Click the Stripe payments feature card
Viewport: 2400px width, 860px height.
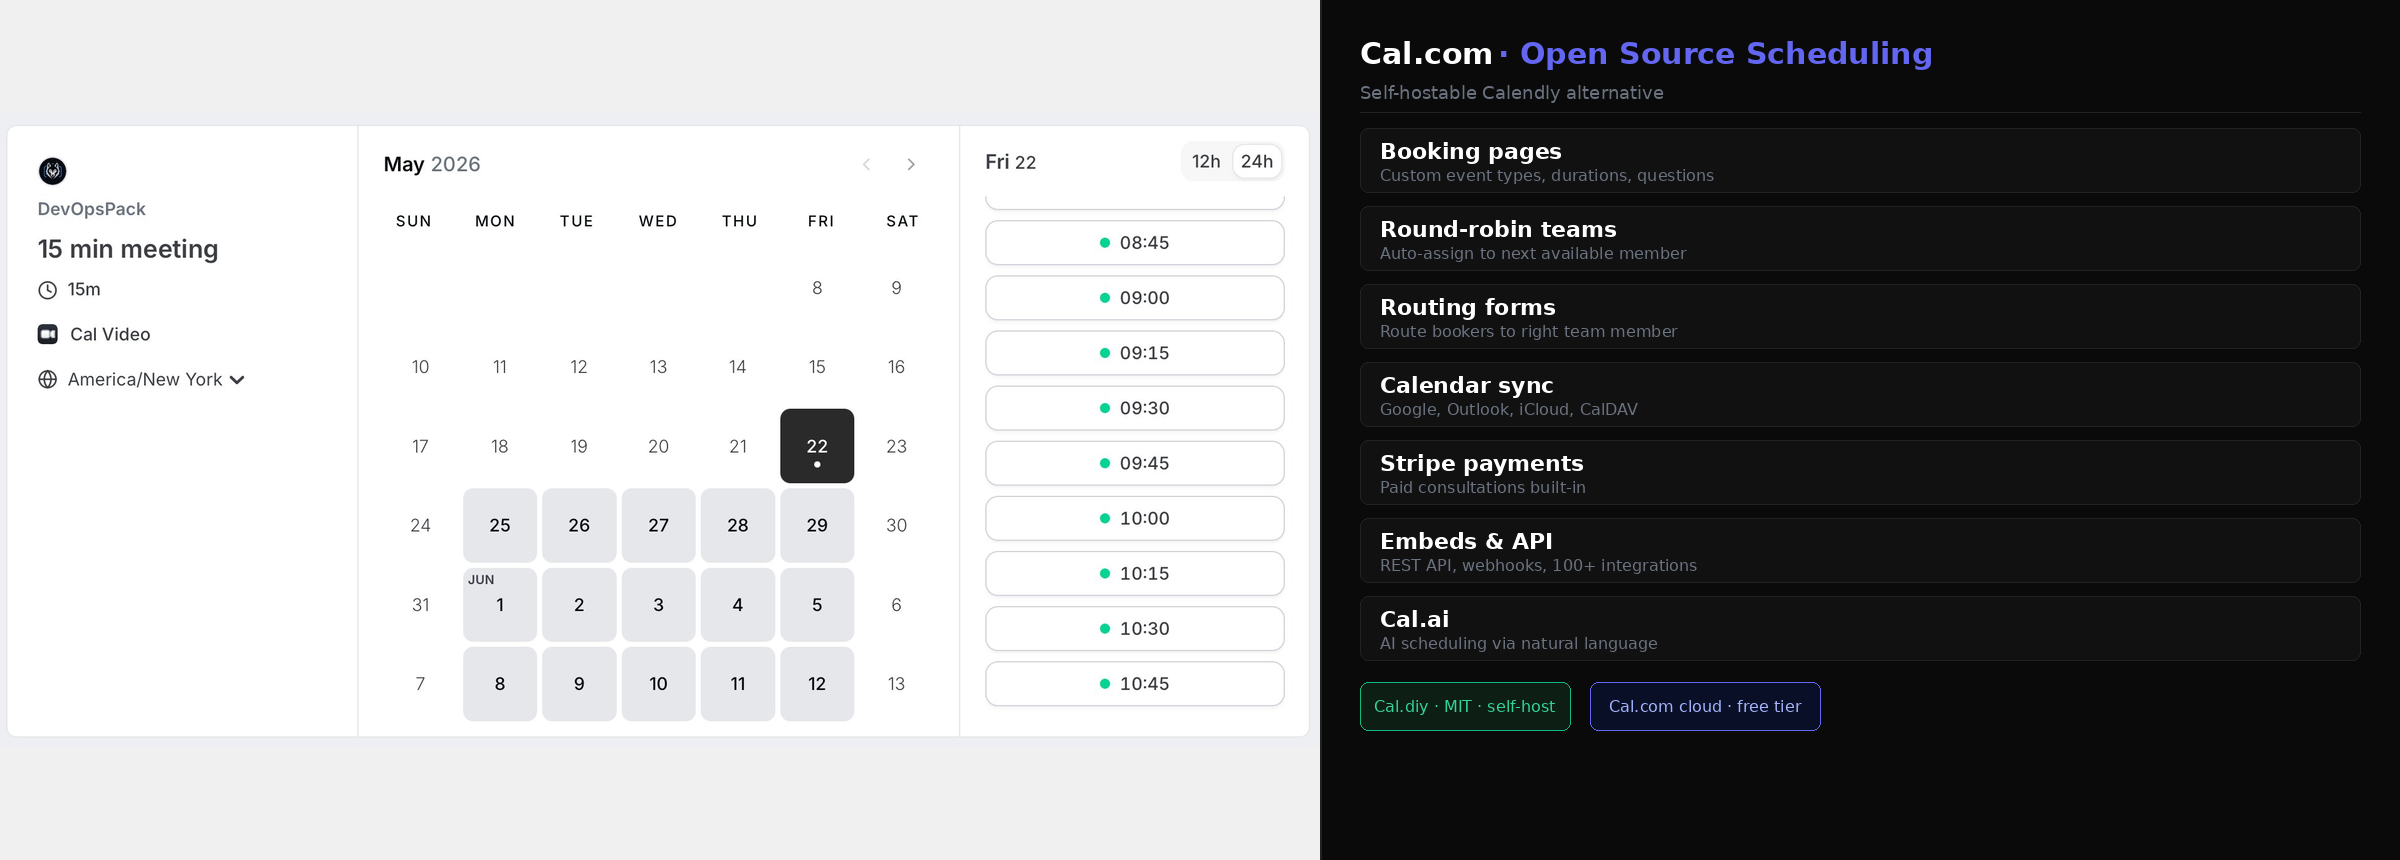coord(1860,473)
